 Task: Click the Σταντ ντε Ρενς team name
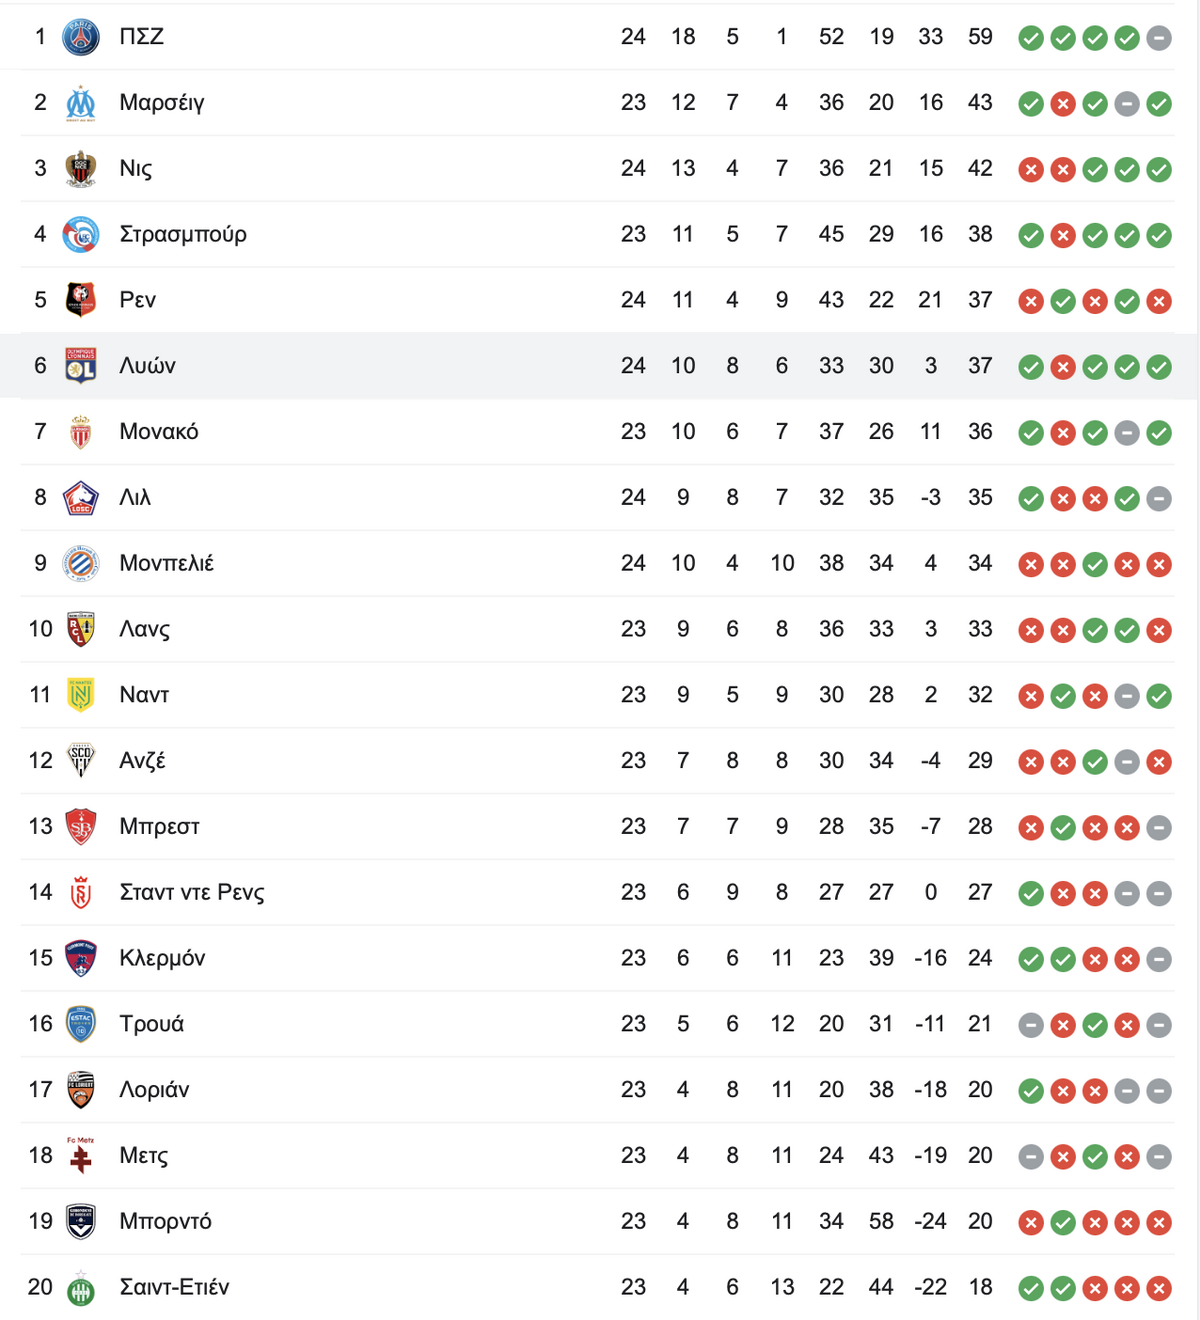[192, 892]
